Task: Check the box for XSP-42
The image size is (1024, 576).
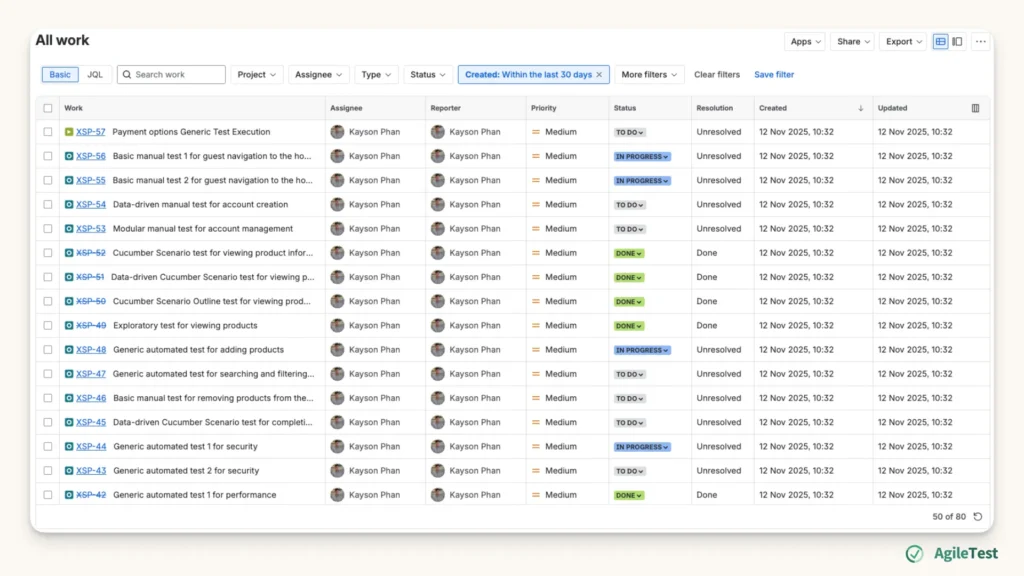Action: click(x=48, y=495)
